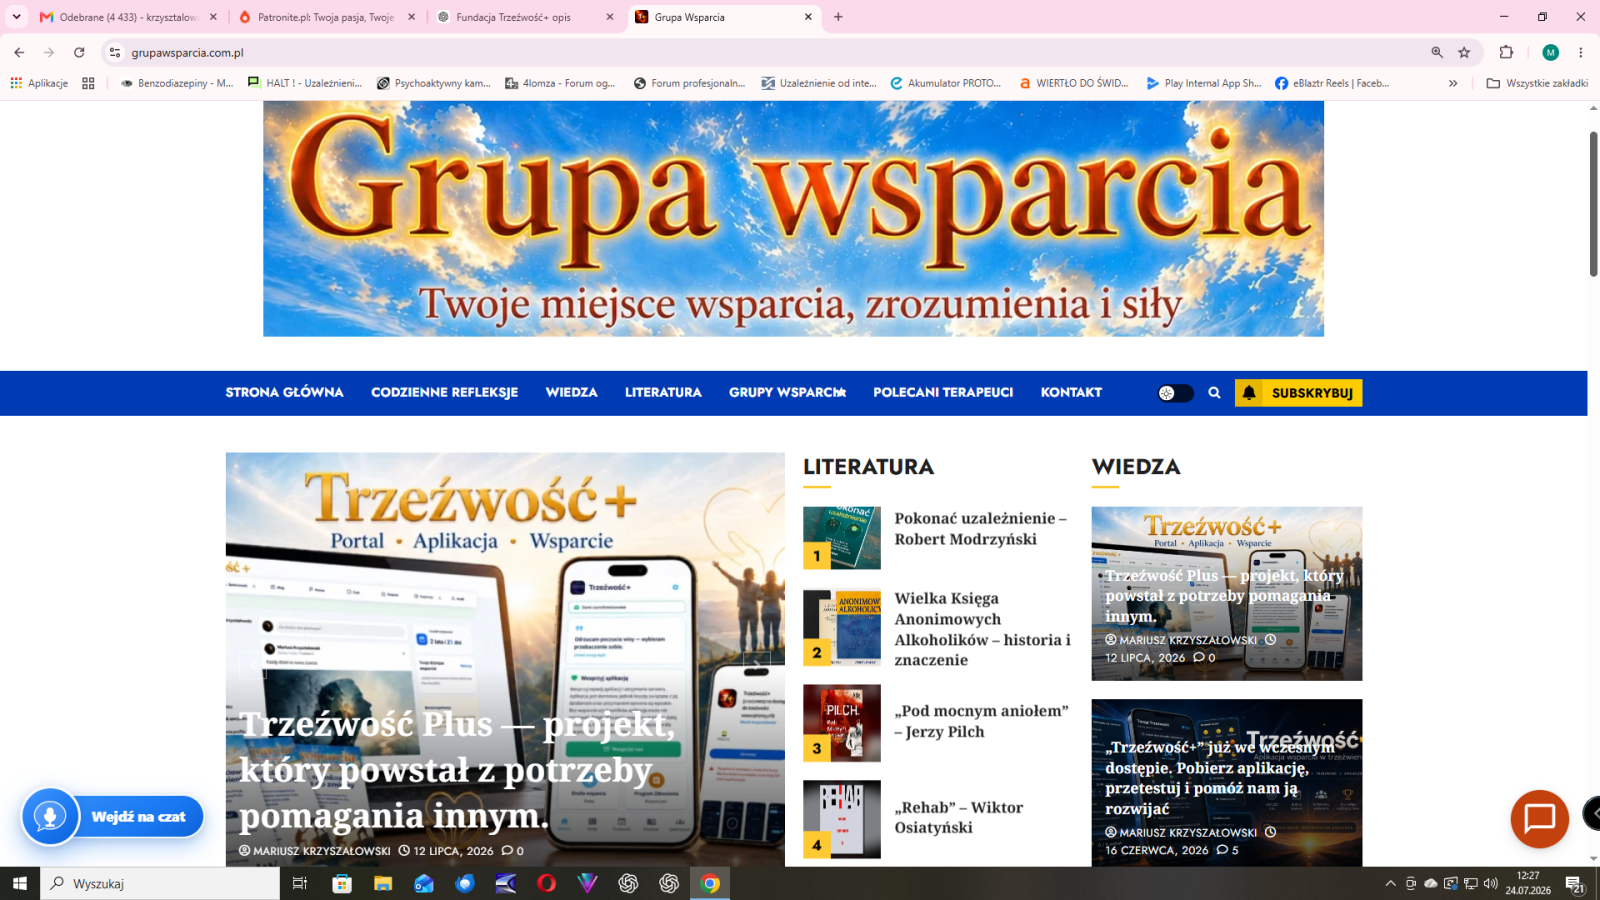The image size is (1600, 900).
Task: Open the POLECANI TERAPEUCI menu item
Action: pos(943,393)
